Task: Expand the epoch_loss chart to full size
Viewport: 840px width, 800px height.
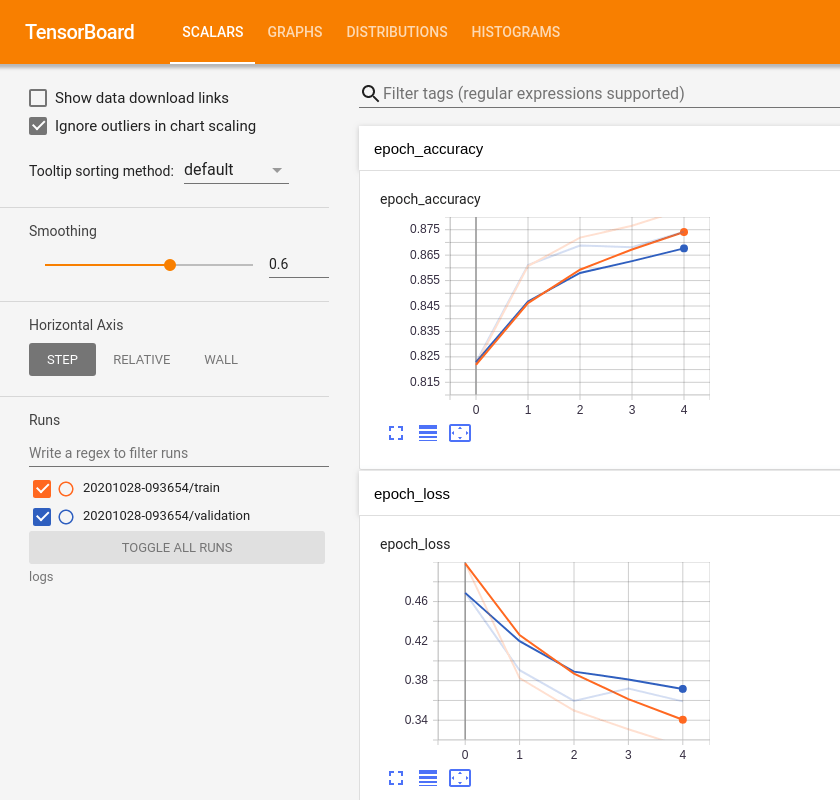Action: (x=396, y=778)
